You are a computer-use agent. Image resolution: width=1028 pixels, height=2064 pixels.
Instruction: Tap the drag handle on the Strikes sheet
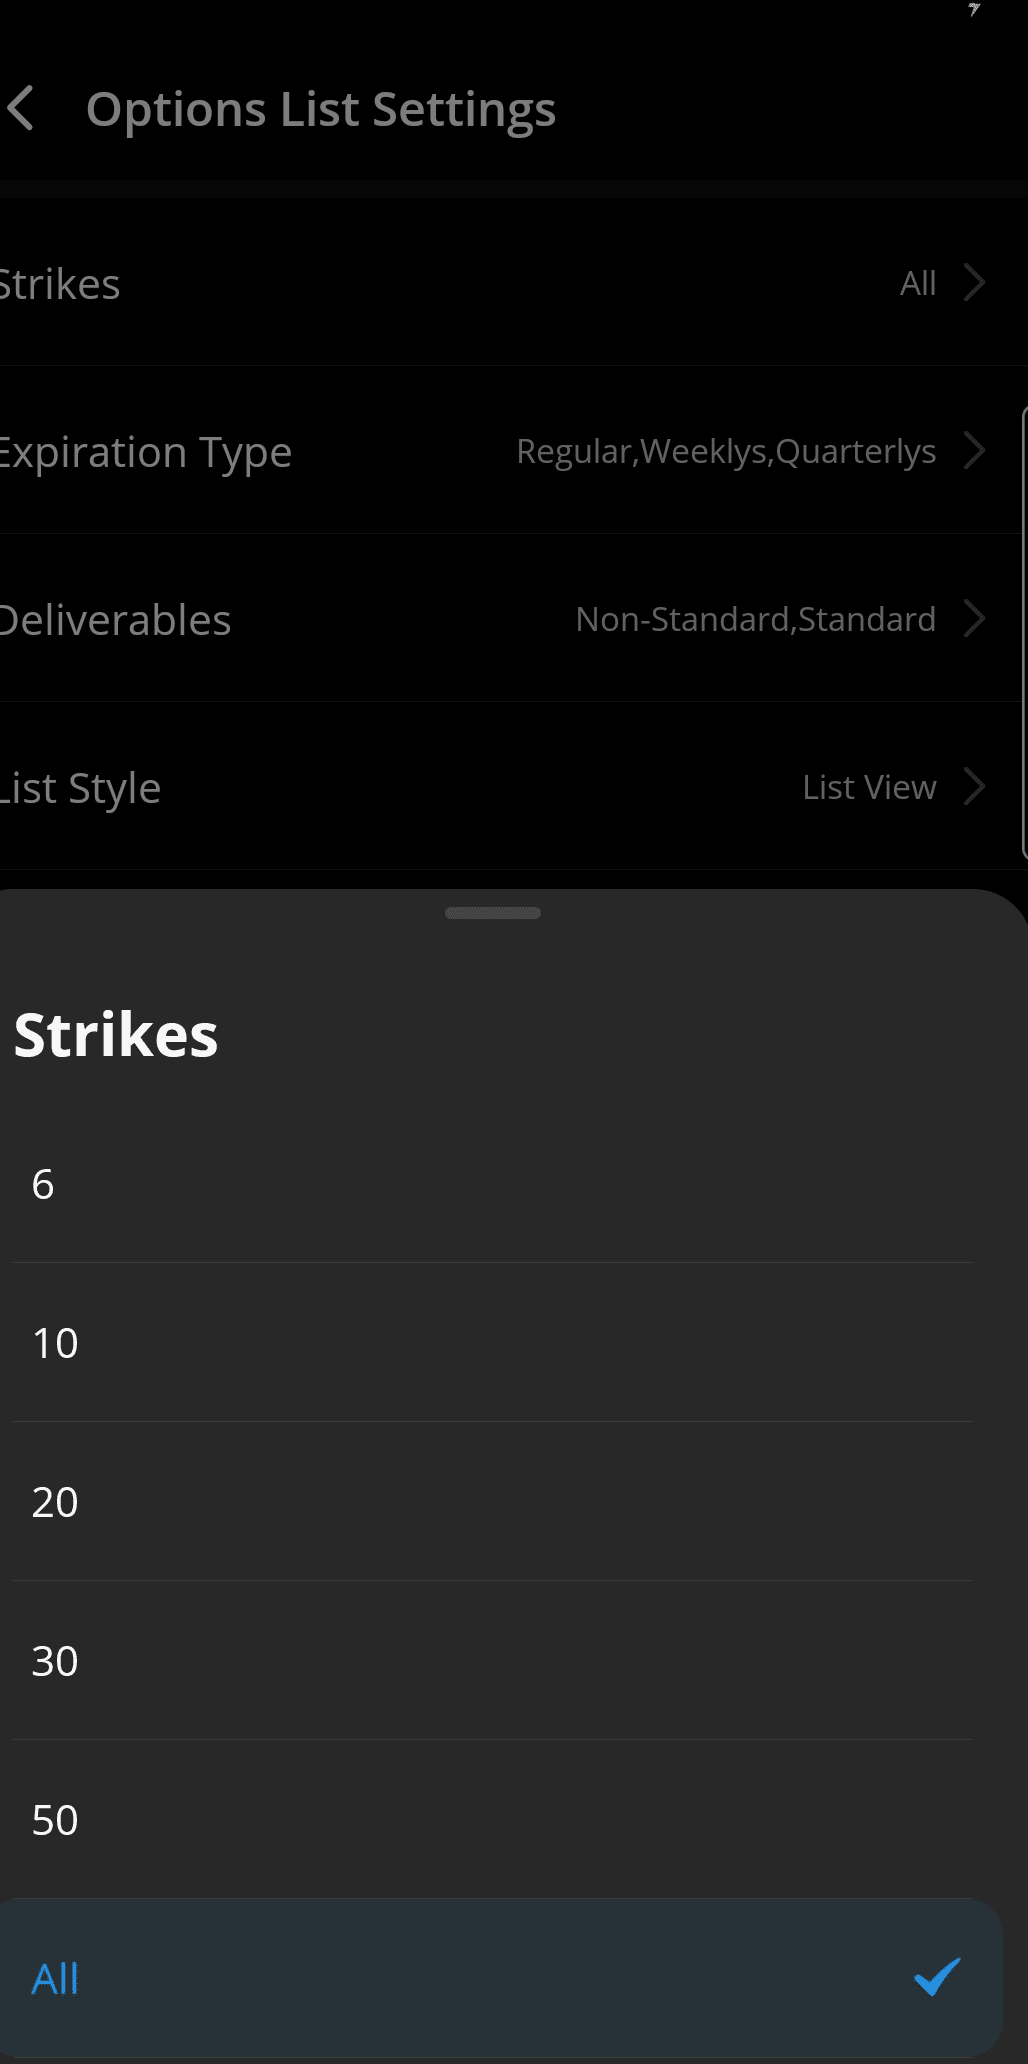click(x=493, y=912)
